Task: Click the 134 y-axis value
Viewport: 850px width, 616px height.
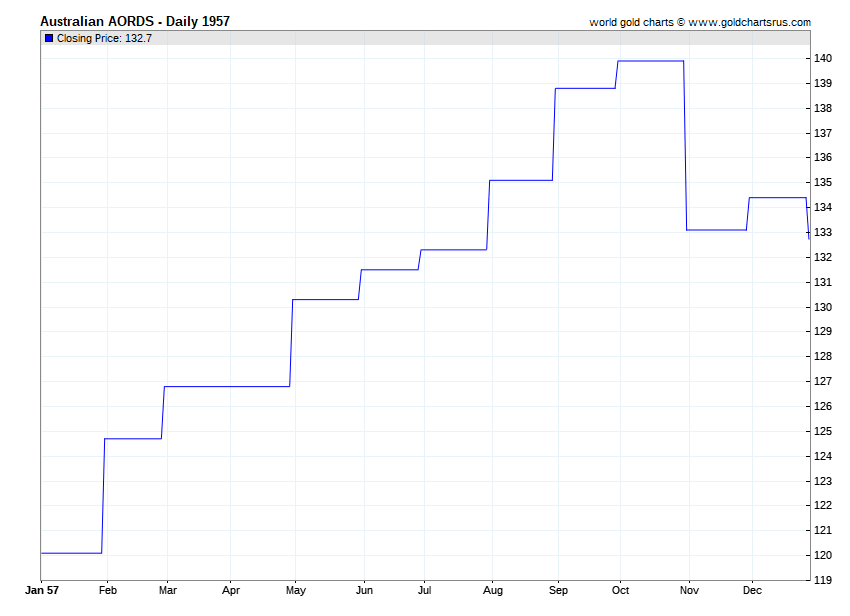Action: click(823, 207)
